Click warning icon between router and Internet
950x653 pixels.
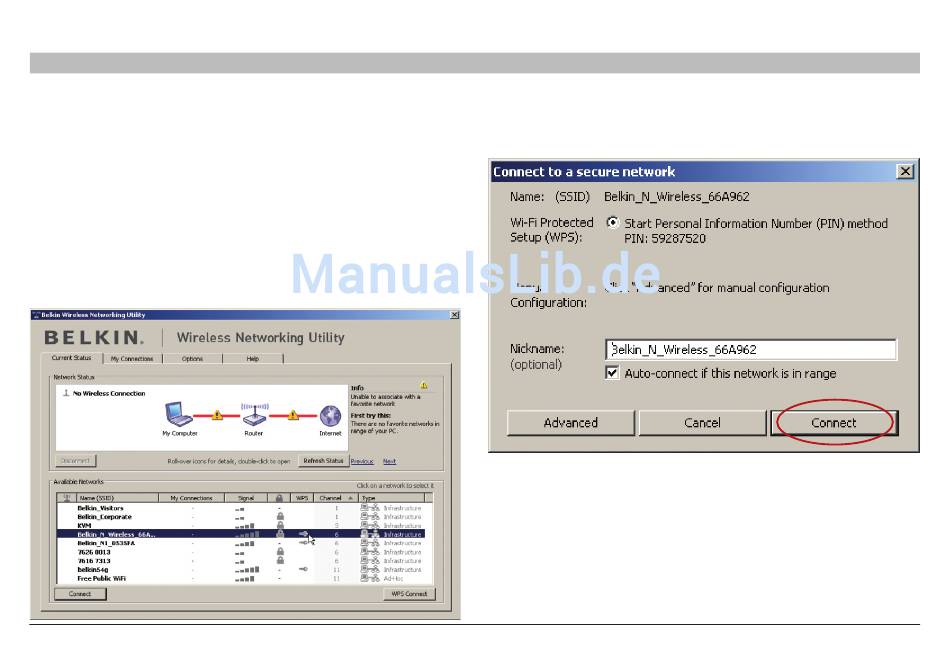[292, 414]
